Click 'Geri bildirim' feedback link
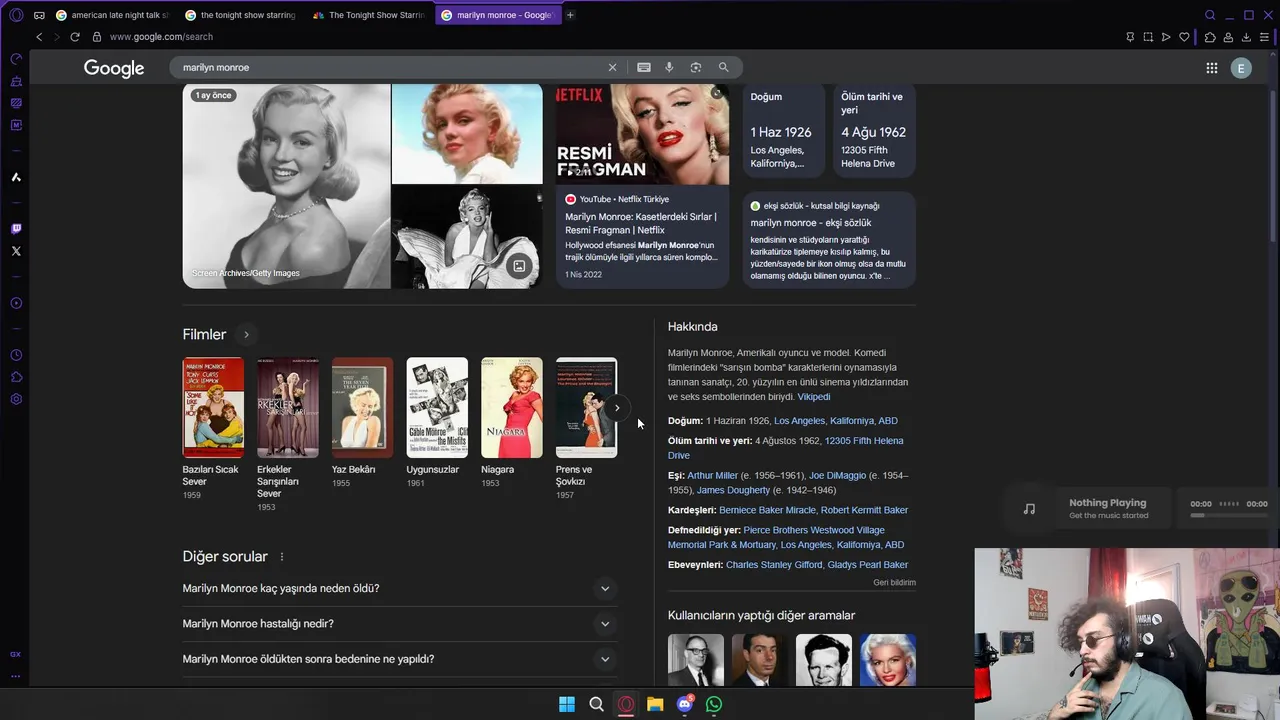Screen dimensions: 1280x720 tap(894, 582)
